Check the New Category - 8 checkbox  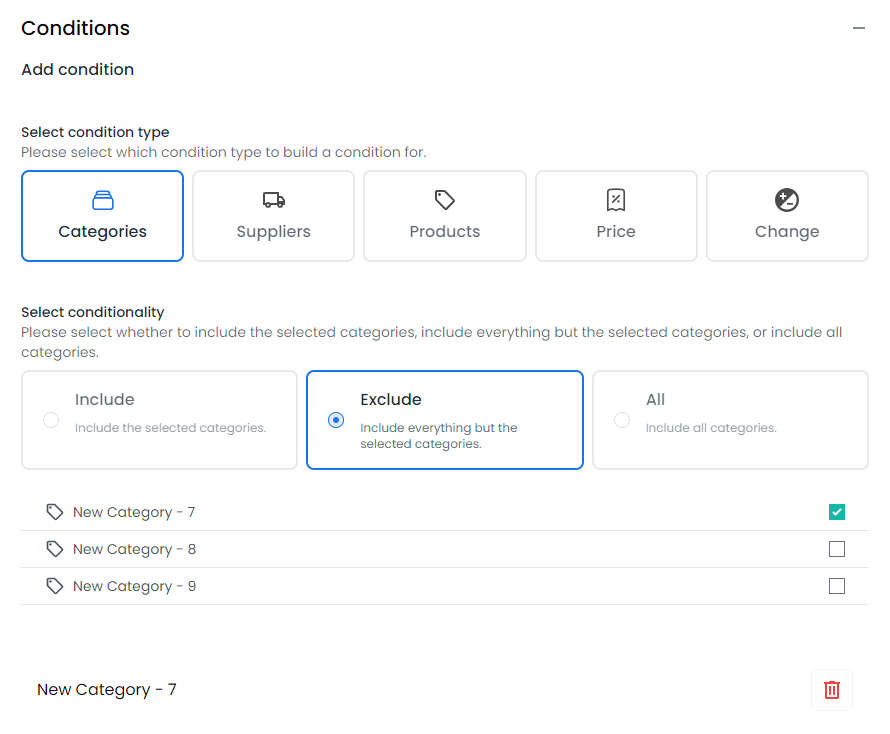coord(837,549)
